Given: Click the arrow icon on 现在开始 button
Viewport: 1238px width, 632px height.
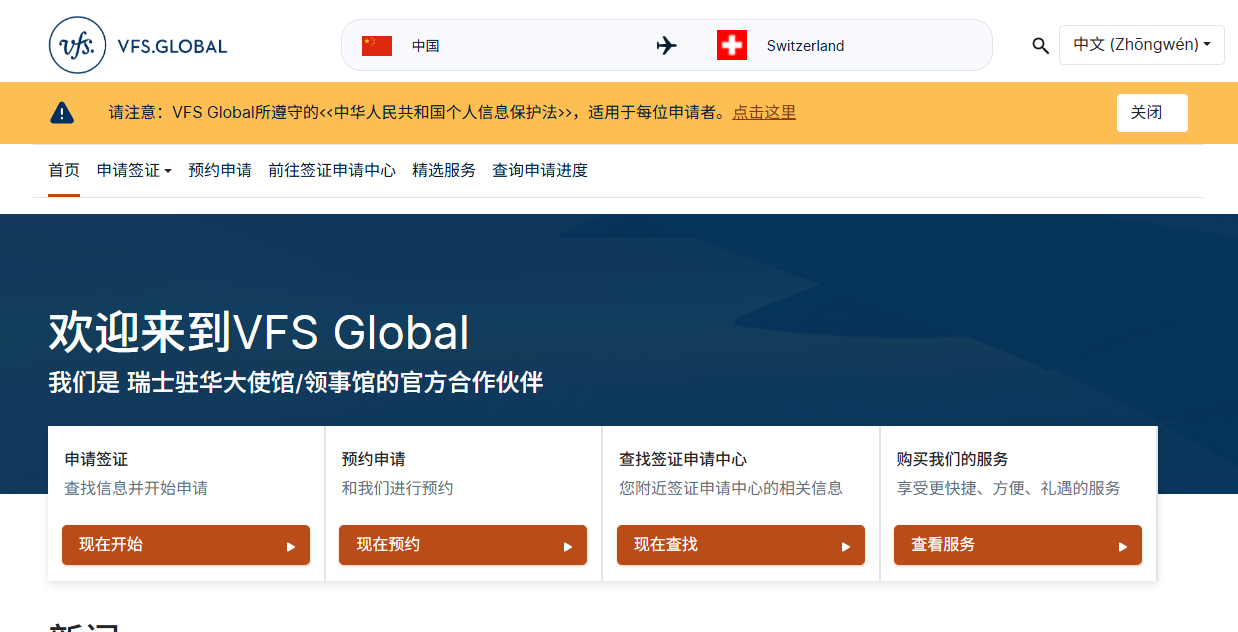Looking at the screenshot, I should pyautogui.click(x=291, y=546).
